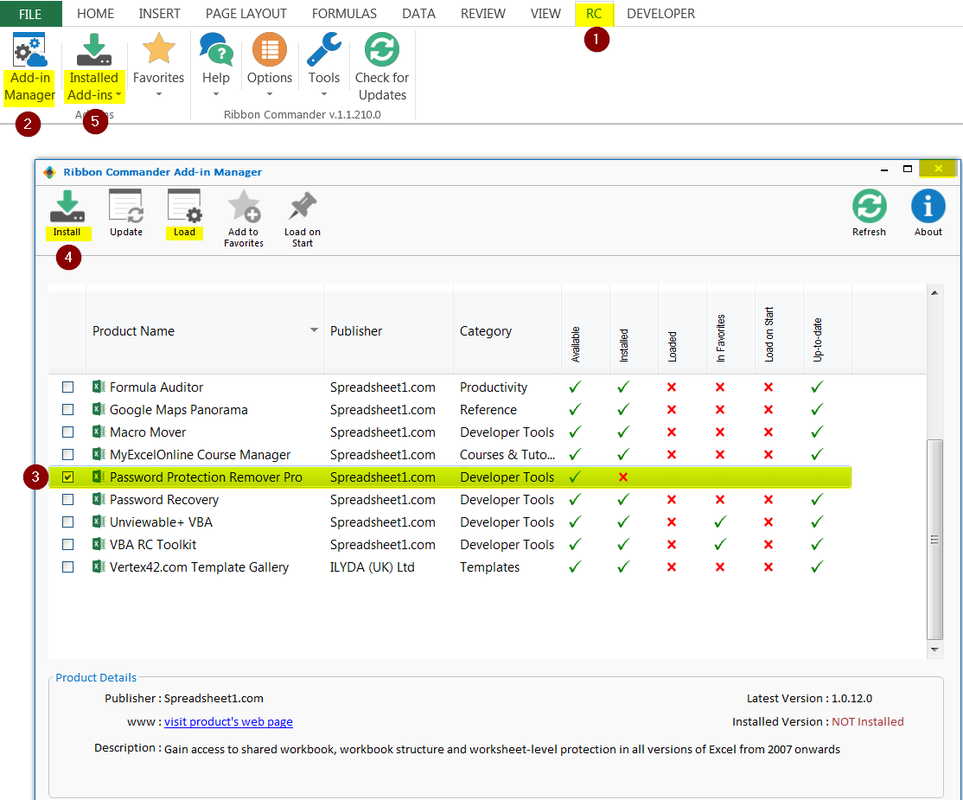Click the scrollbar down arrow

(x=934, y=650)
